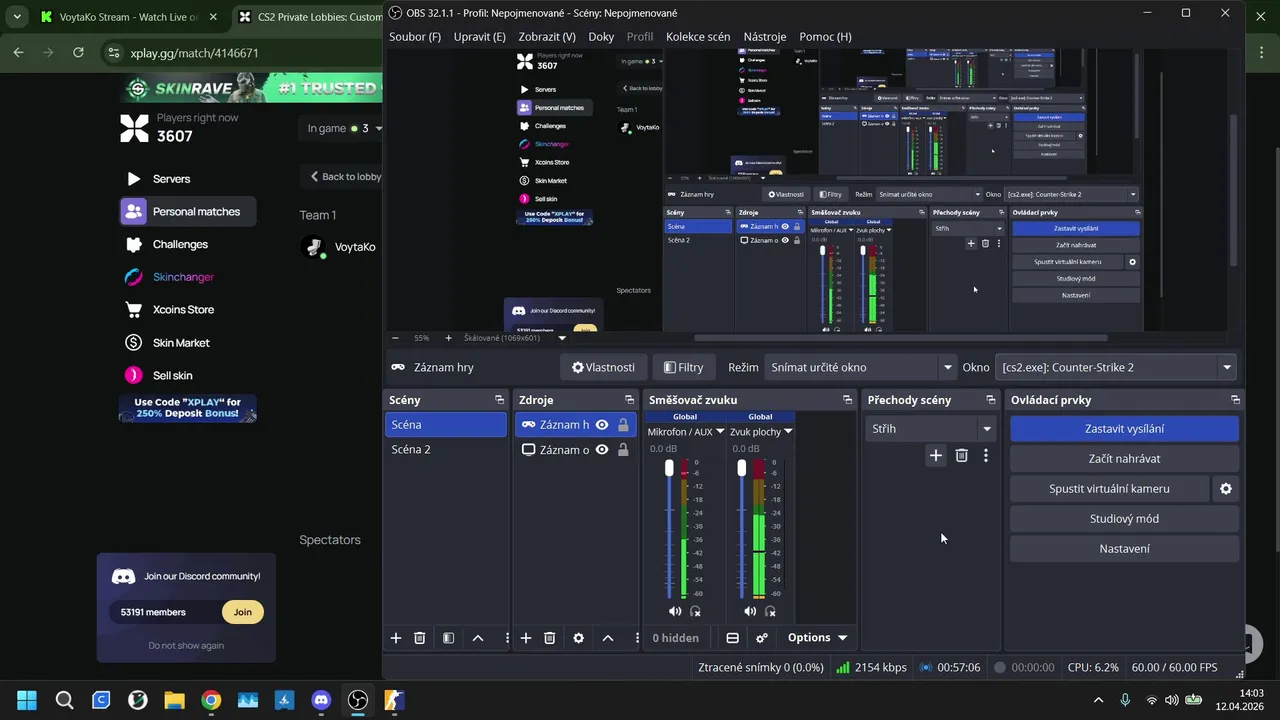The image size is (1280, 720).
Task: Toggle lock on Záznam o source
Action: [623, 450]
